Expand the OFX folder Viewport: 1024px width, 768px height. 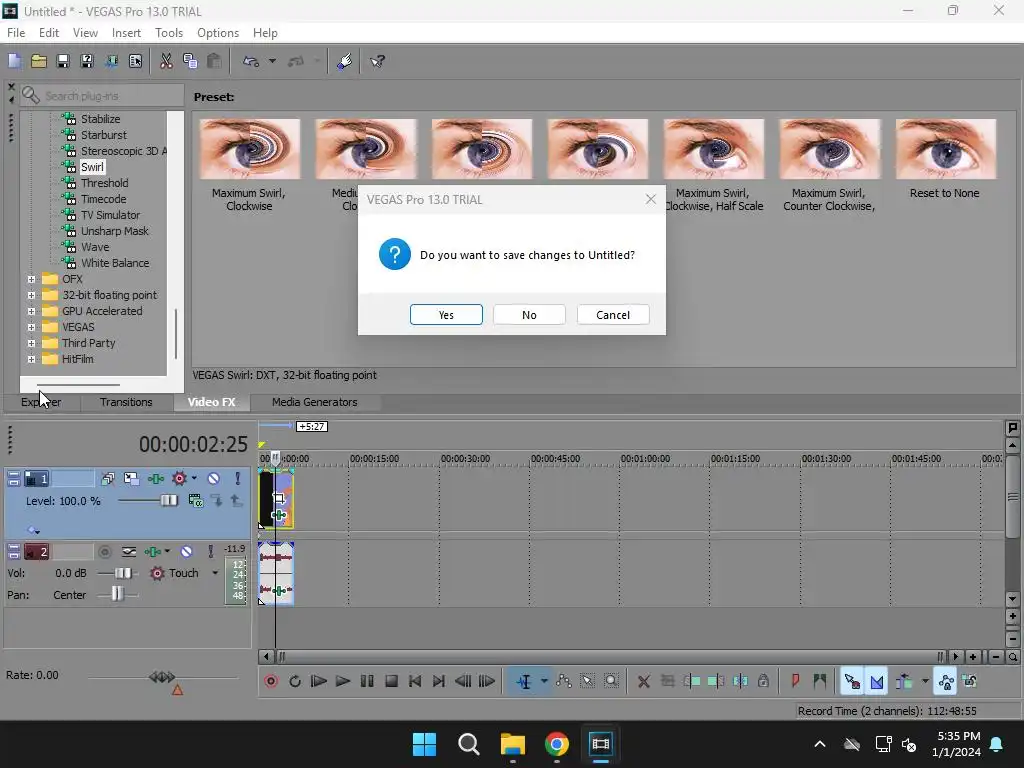(x=31, y=279)
